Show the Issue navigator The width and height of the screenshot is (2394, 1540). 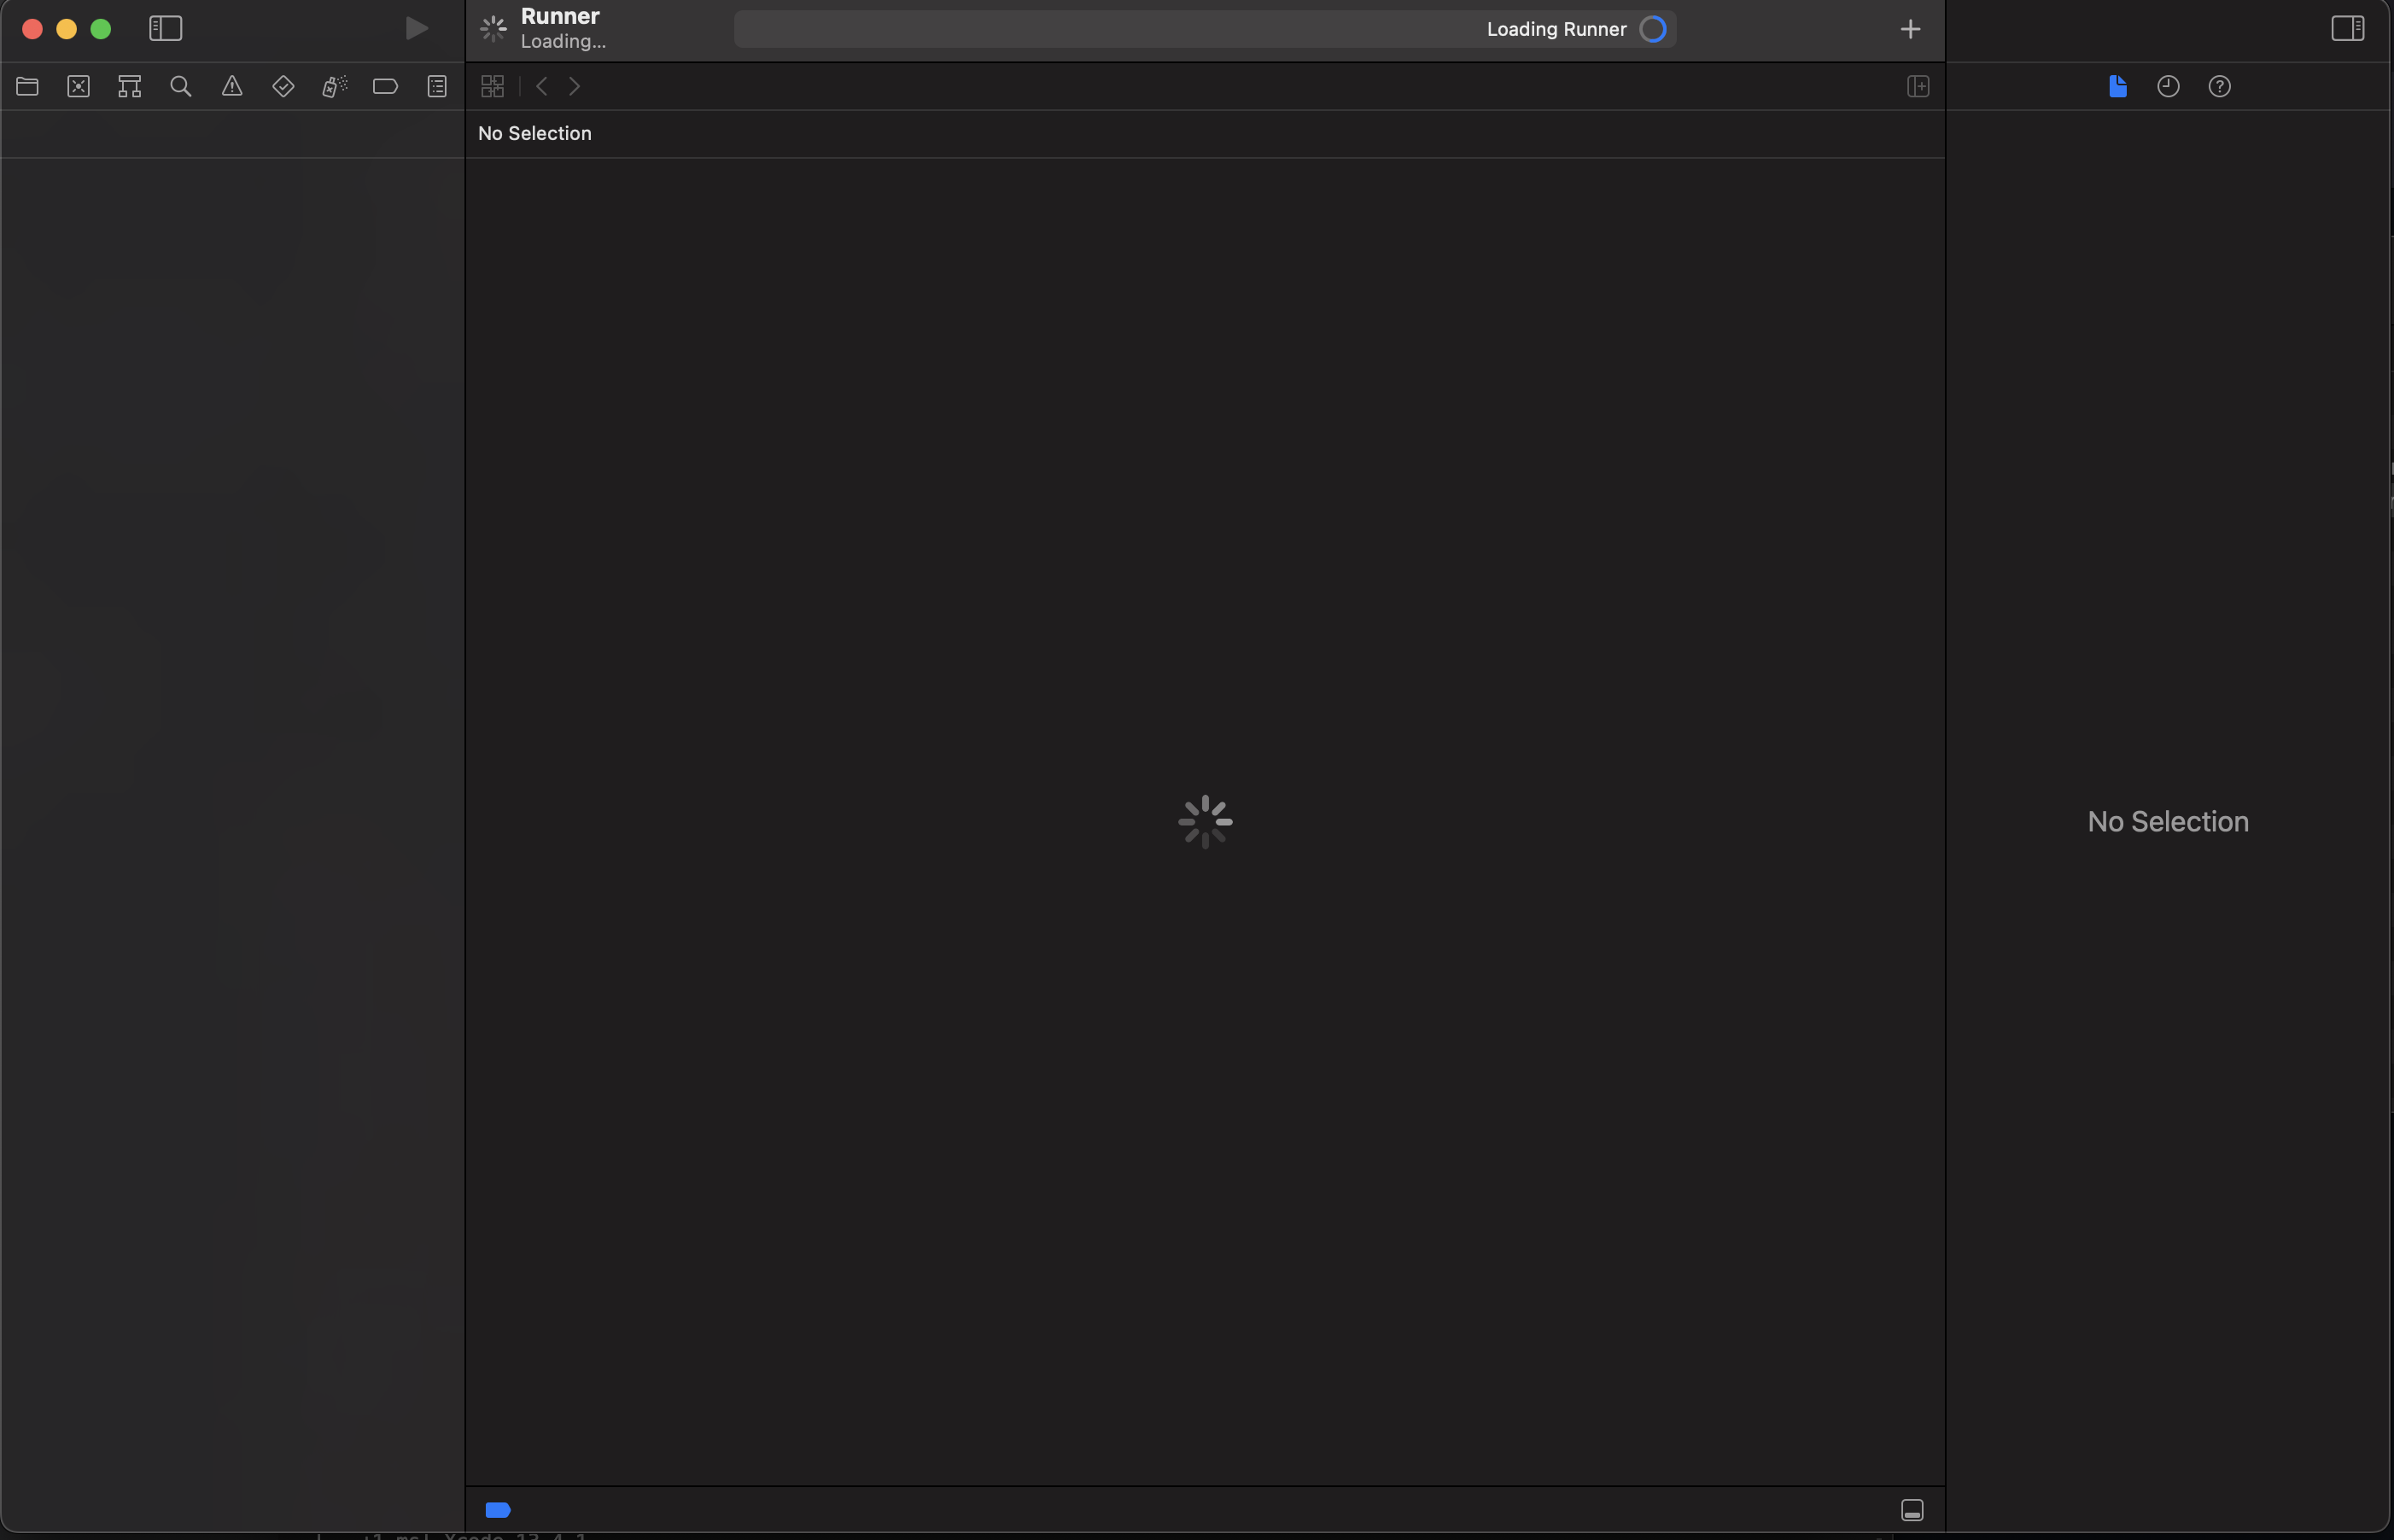click(232, 86)
